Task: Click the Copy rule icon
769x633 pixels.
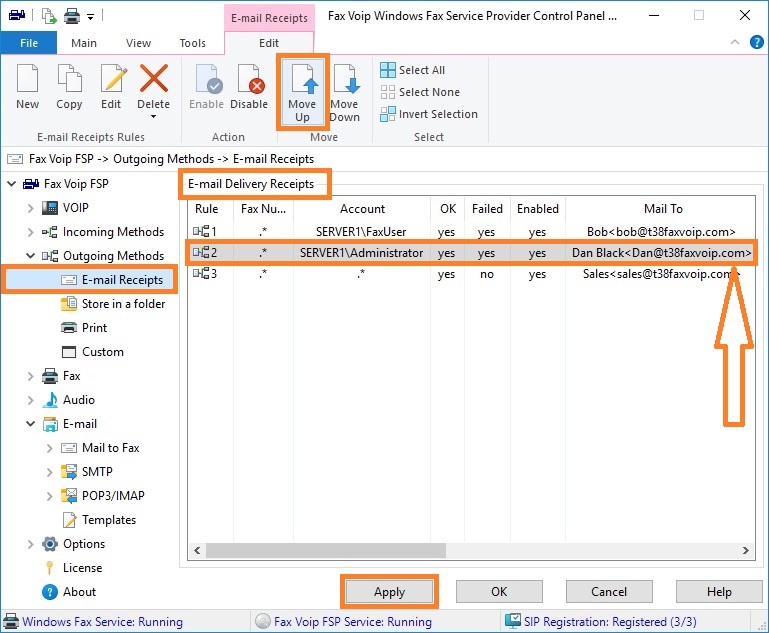Action: [x=69, y=78]
